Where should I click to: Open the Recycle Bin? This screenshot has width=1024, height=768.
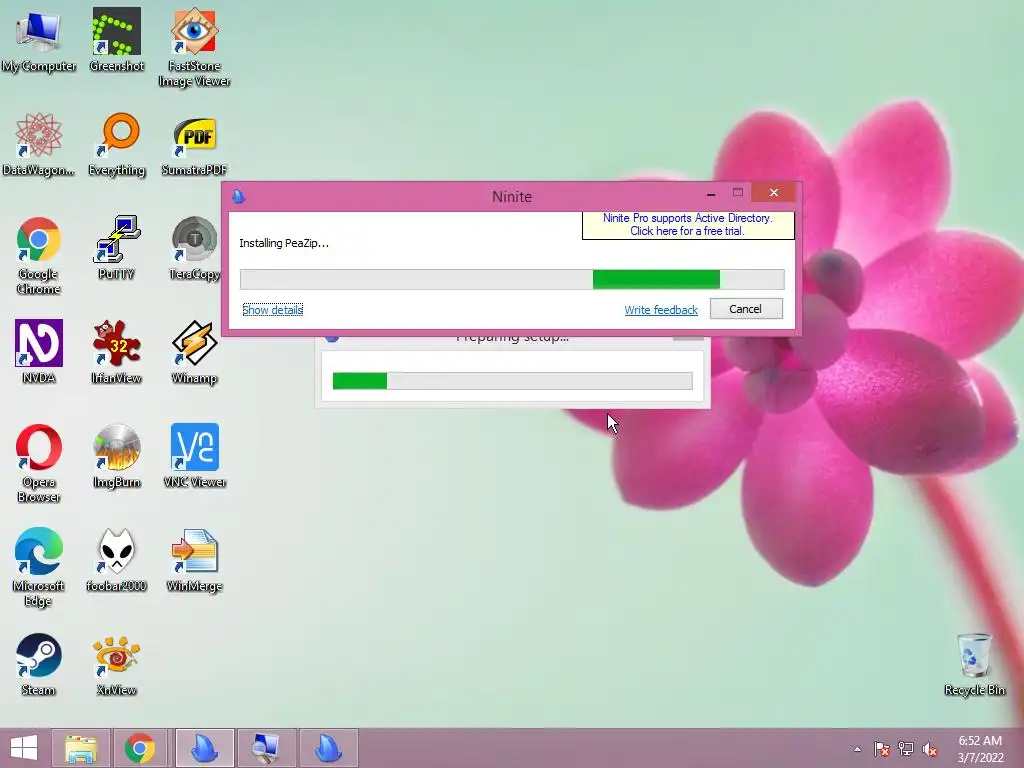[974, 664]
